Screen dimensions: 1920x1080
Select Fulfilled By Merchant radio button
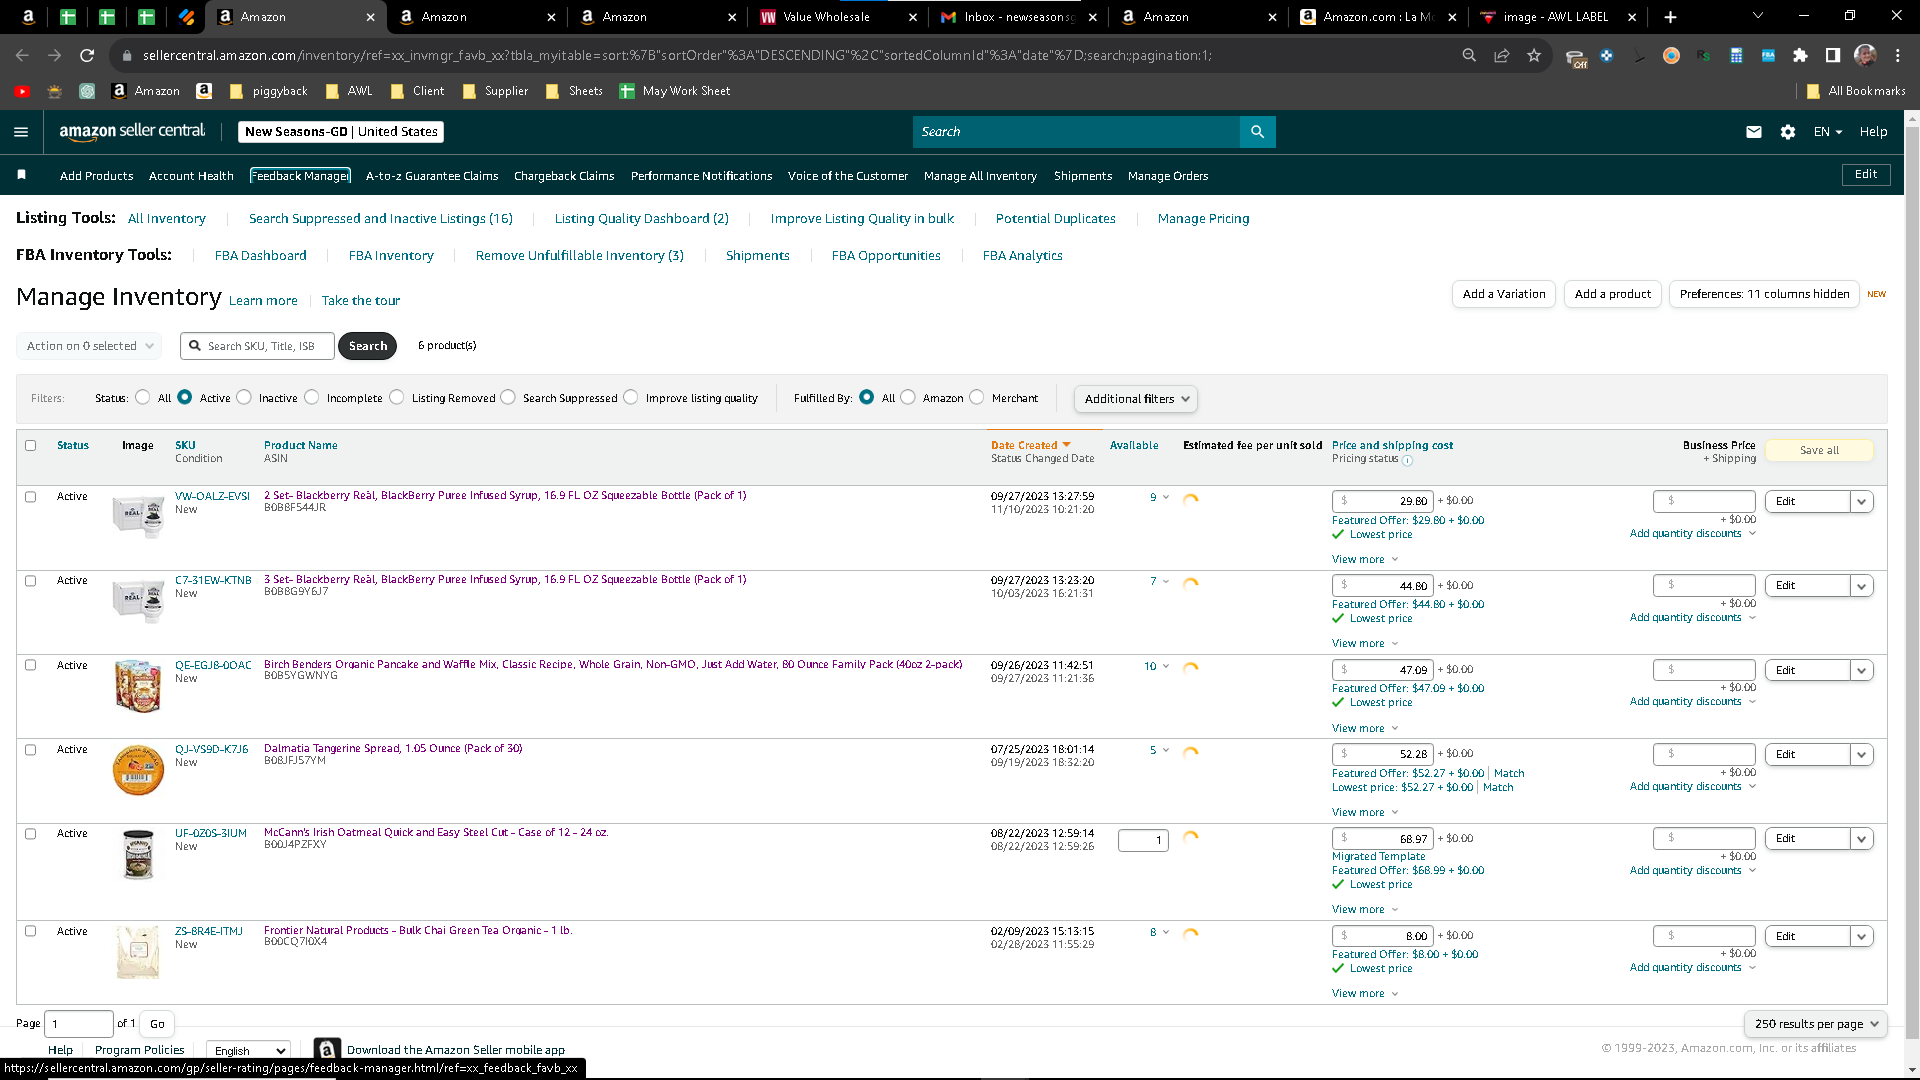977,397
